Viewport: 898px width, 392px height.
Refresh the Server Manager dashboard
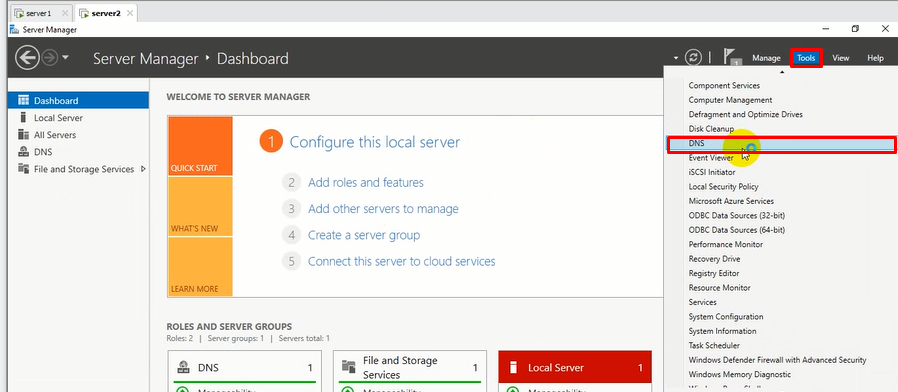coord(694,57)
